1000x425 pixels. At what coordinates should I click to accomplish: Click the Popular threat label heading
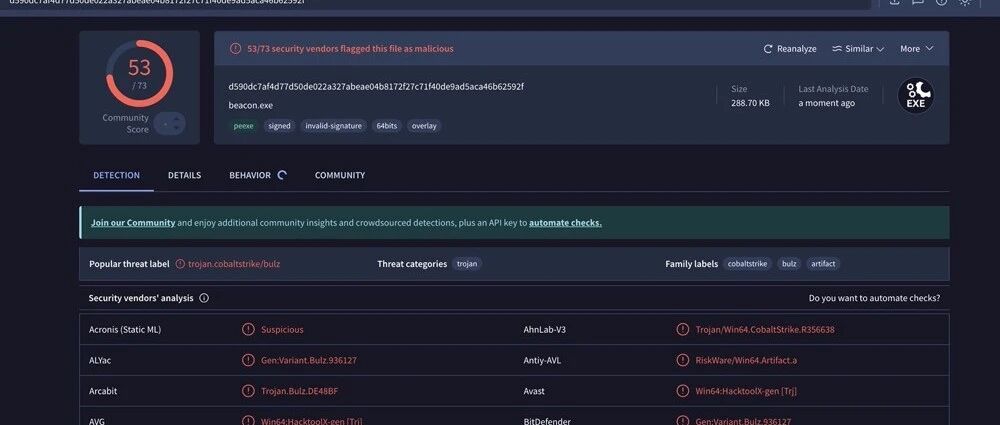(x=129, y=264)
